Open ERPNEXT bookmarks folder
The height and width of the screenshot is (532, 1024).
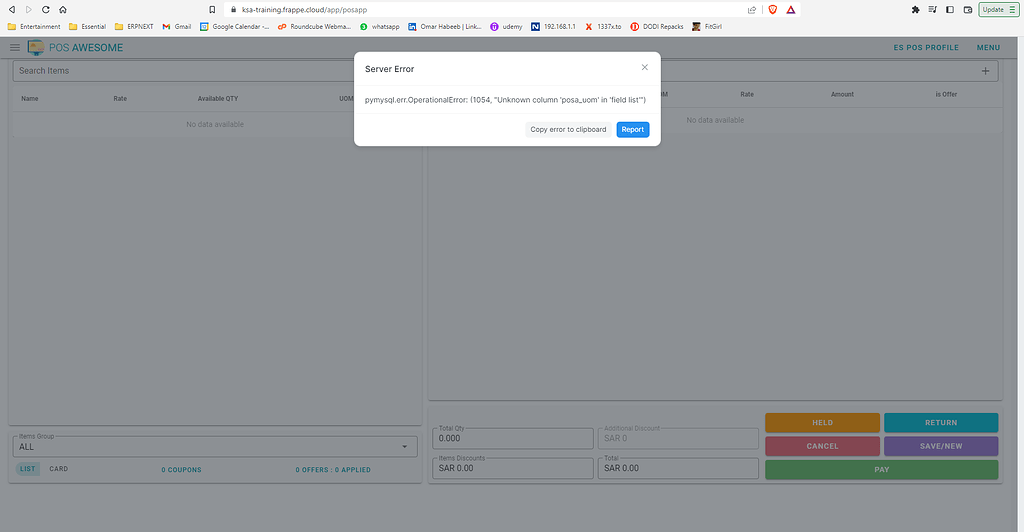click(x=134, y=27)
